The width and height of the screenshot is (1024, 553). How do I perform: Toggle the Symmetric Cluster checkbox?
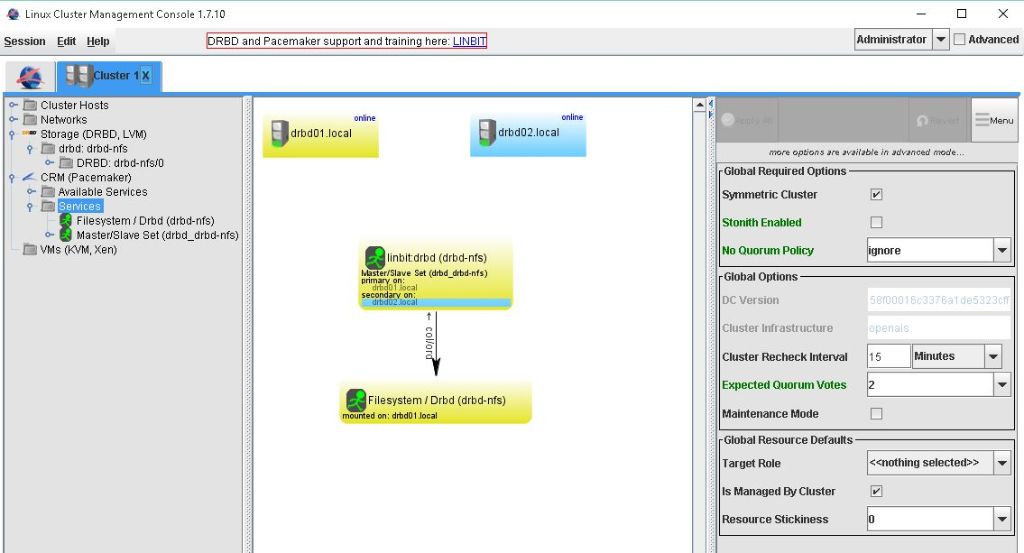pyautogui.click(x=876, y=195)
